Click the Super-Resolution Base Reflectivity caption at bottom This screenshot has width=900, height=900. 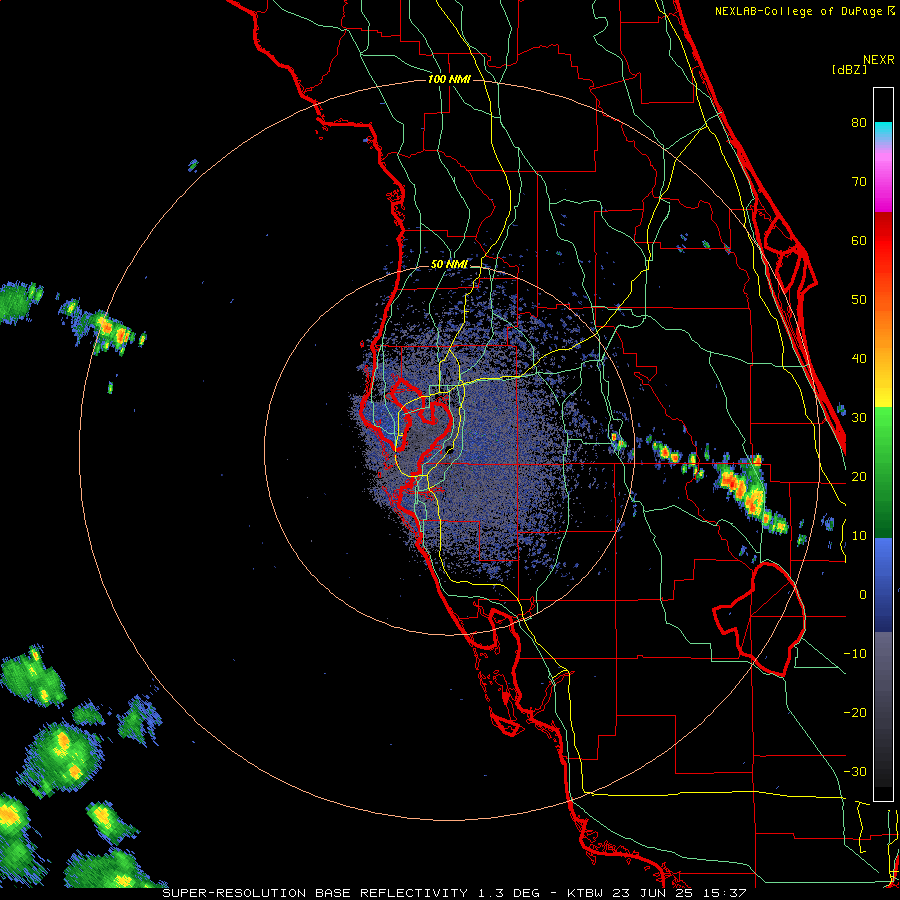454,893
